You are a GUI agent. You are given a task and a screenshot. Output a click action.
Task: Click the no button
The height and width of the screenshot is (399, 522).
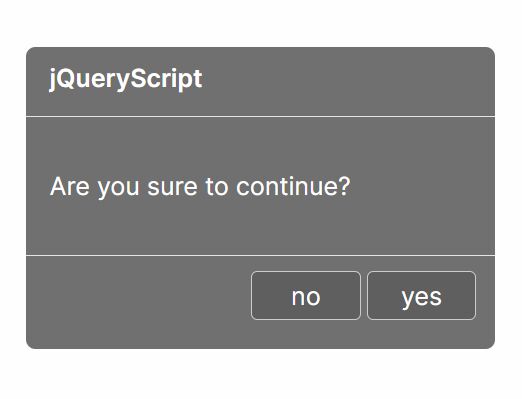(306, 296)
